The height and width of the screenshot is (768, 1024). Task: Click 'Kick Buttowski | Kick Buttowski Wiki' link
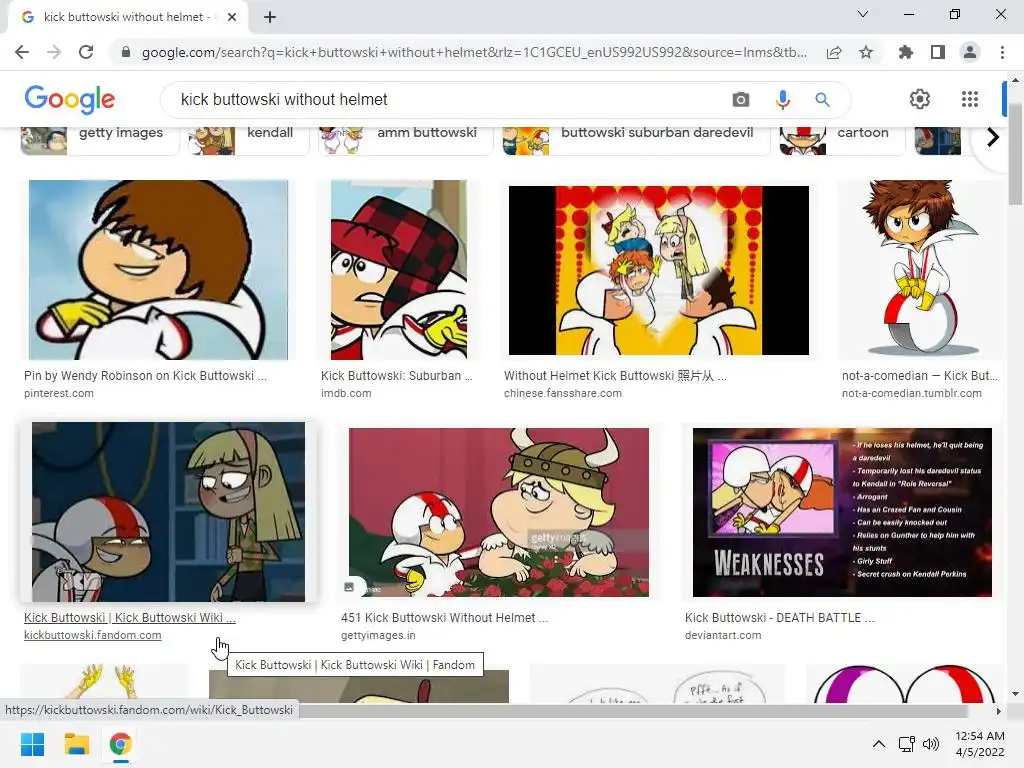click(x=130, y=617)
